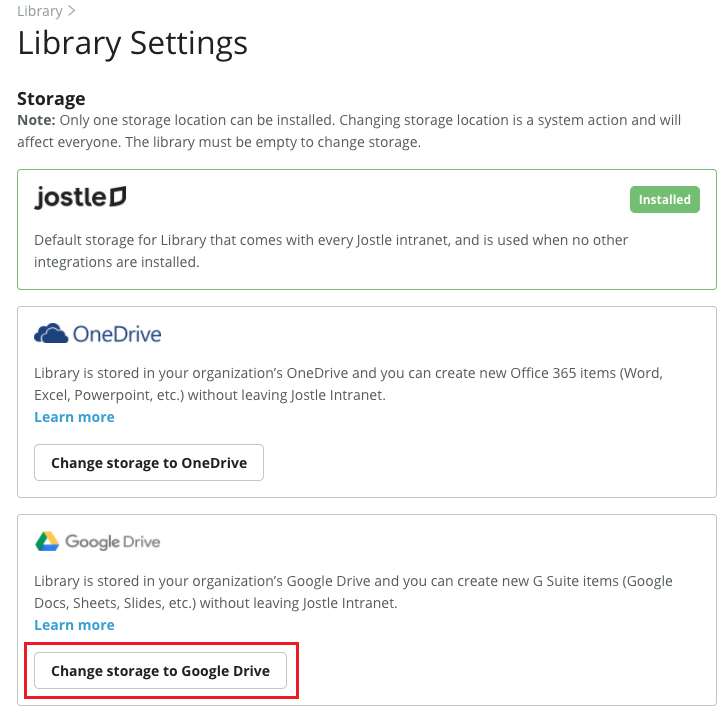
Task: Click the OneDrive Office 365 description paragraph
Action: click(x=349, y=384)
